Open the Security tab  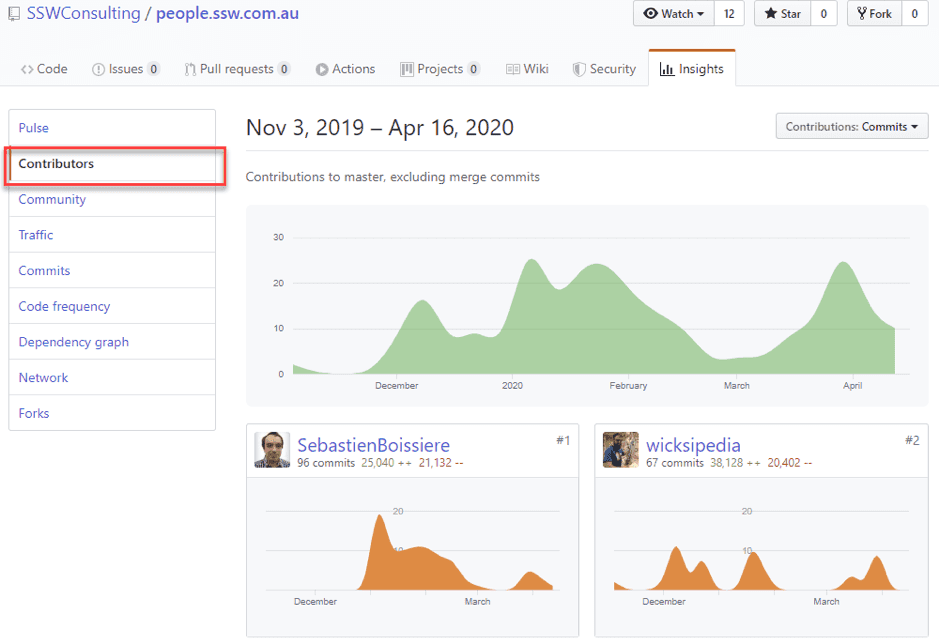[604, 69]
